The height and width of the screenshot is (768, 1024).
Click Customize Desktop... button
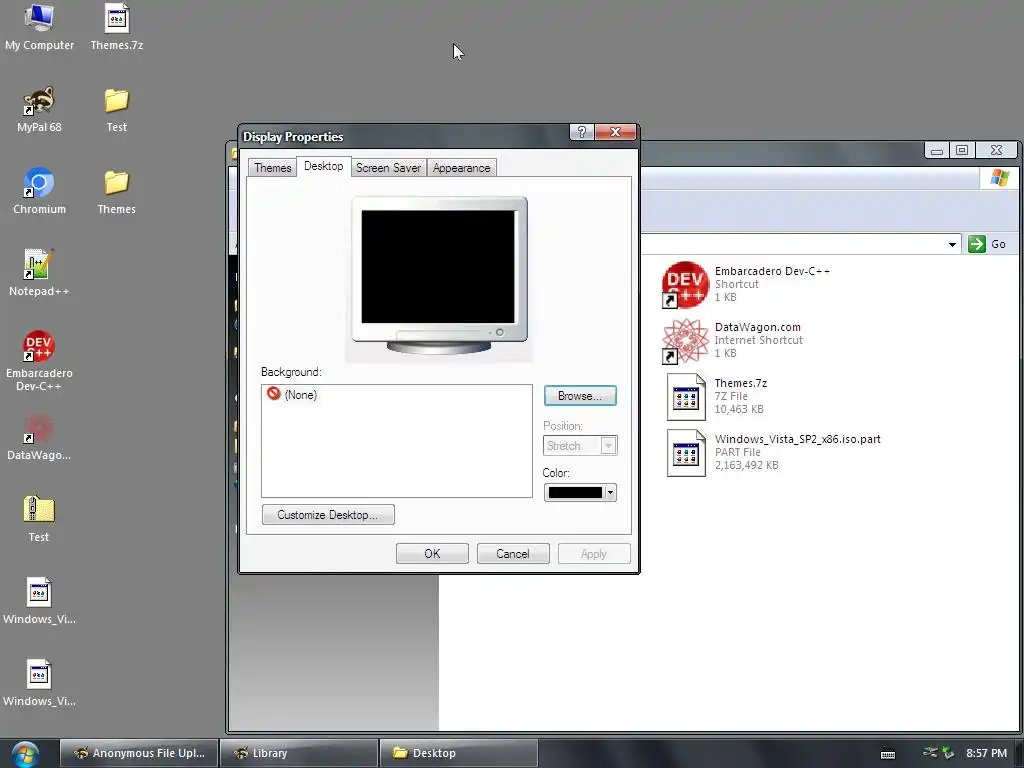[x=328, y=515]
